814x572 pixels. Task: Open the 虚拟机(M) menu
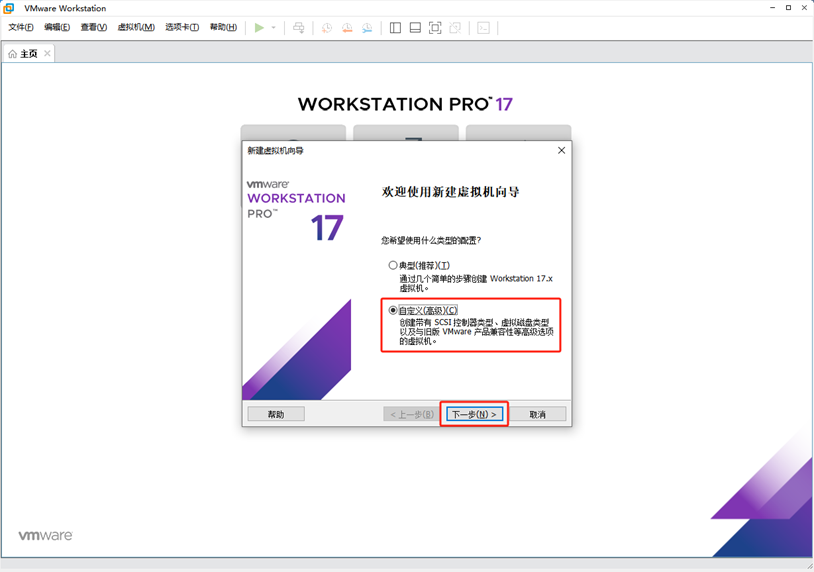coord(136,27)
